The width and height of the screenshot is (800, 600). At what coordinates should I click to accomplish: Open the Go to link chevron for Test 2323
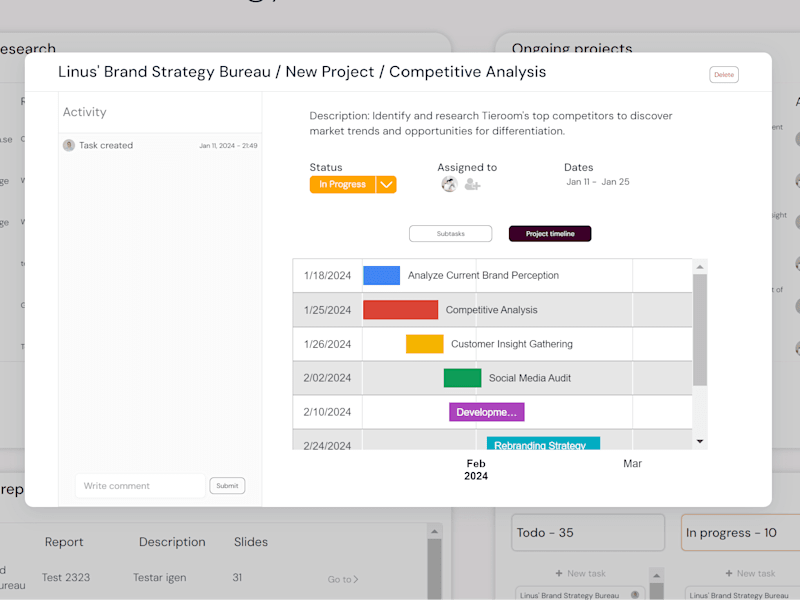356,579
